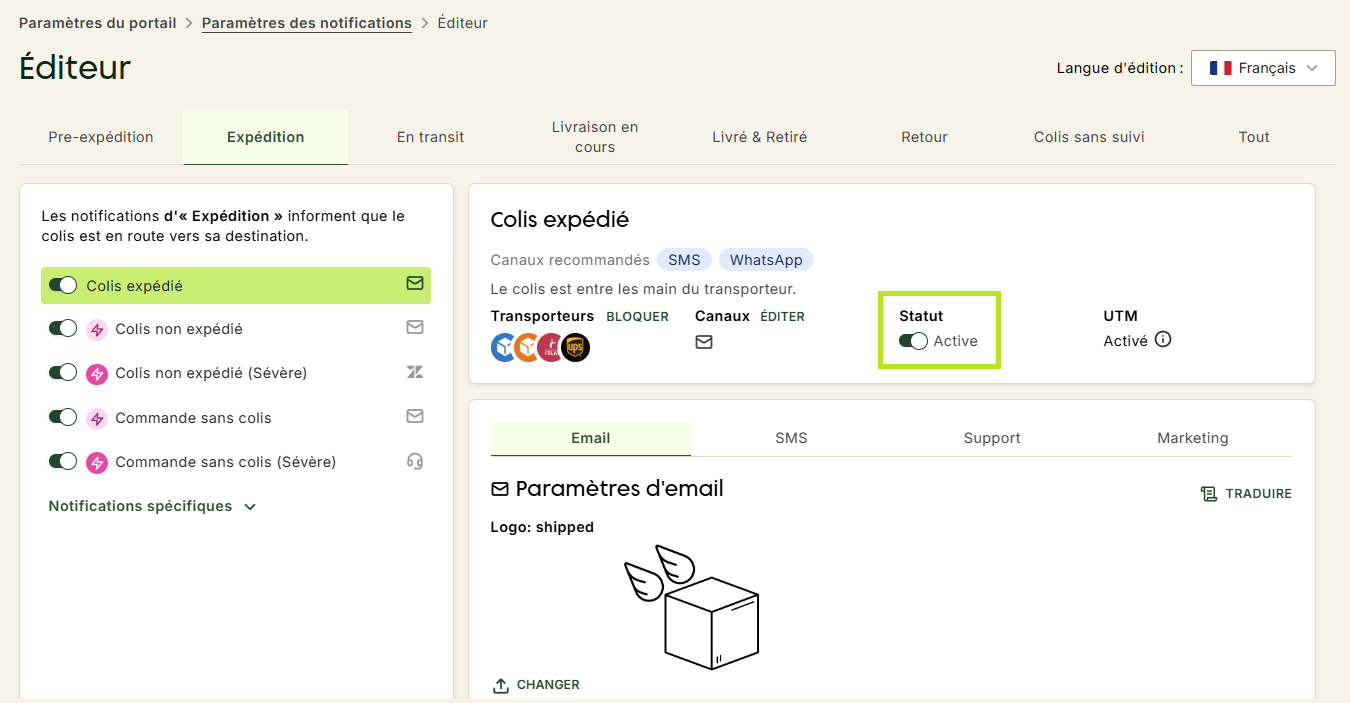The image size is (1350, 703).
Task: Go to the Livré & Retiré tab
Action: click(x=759, y=137)
